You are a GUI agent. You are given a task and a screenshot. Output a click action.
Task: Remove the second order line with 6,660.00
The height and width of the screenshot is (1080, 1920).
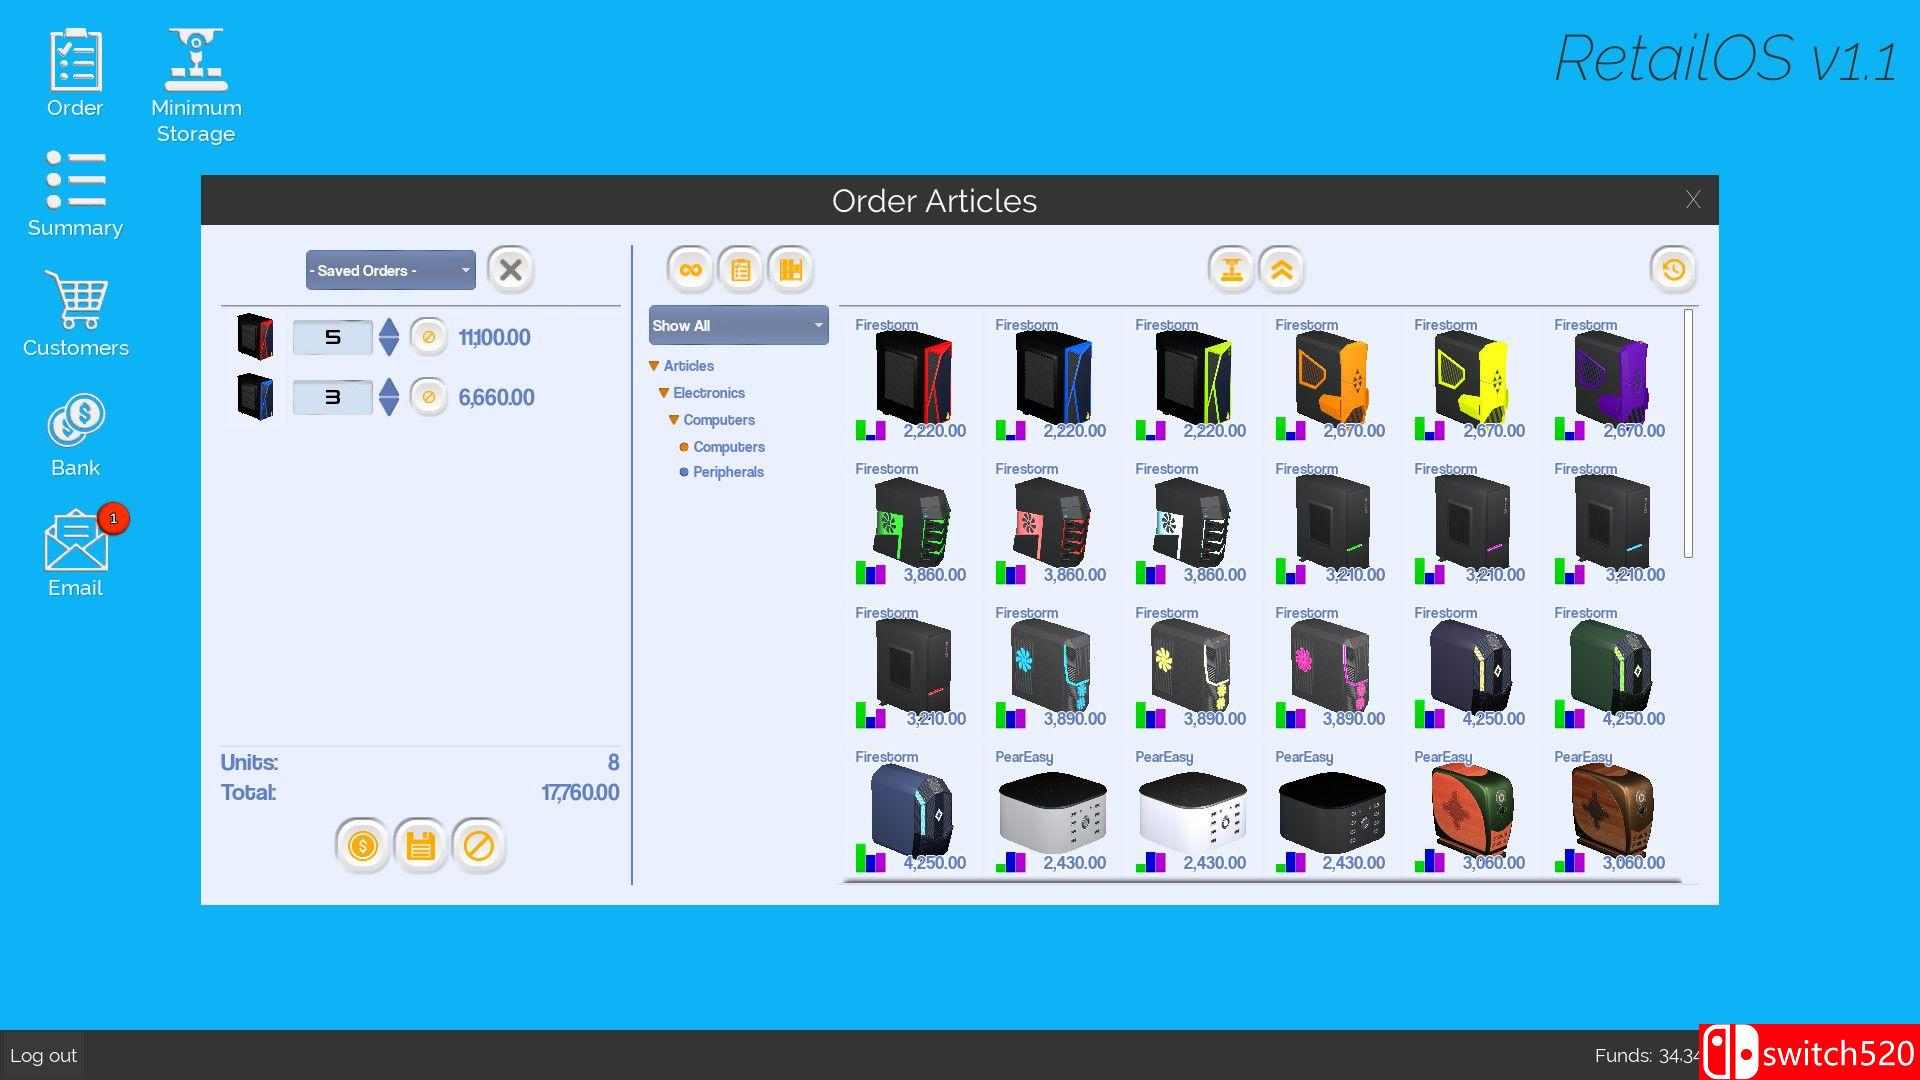(x=428, y=397)
